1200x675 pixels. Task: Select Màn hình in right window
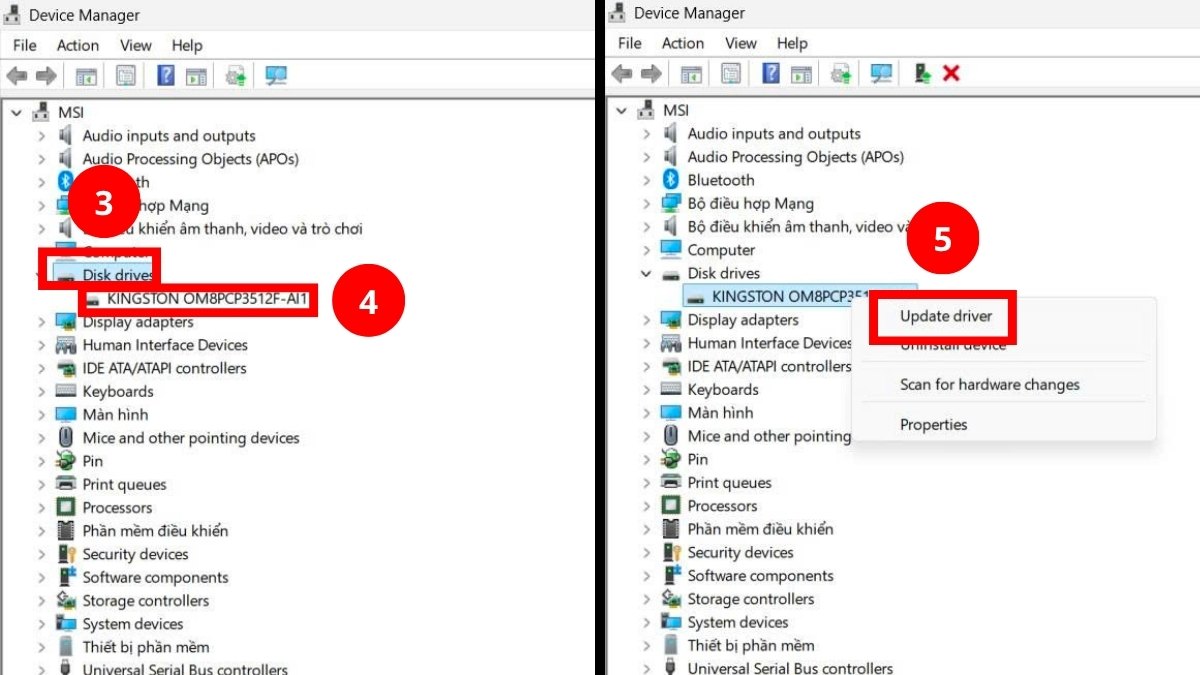click(720, 412)
